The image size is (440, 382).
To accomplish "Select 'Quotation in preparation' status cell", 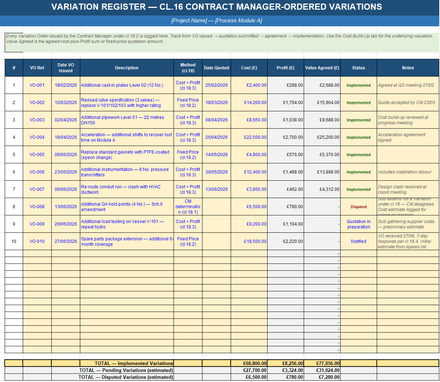I will coord(359,224).
